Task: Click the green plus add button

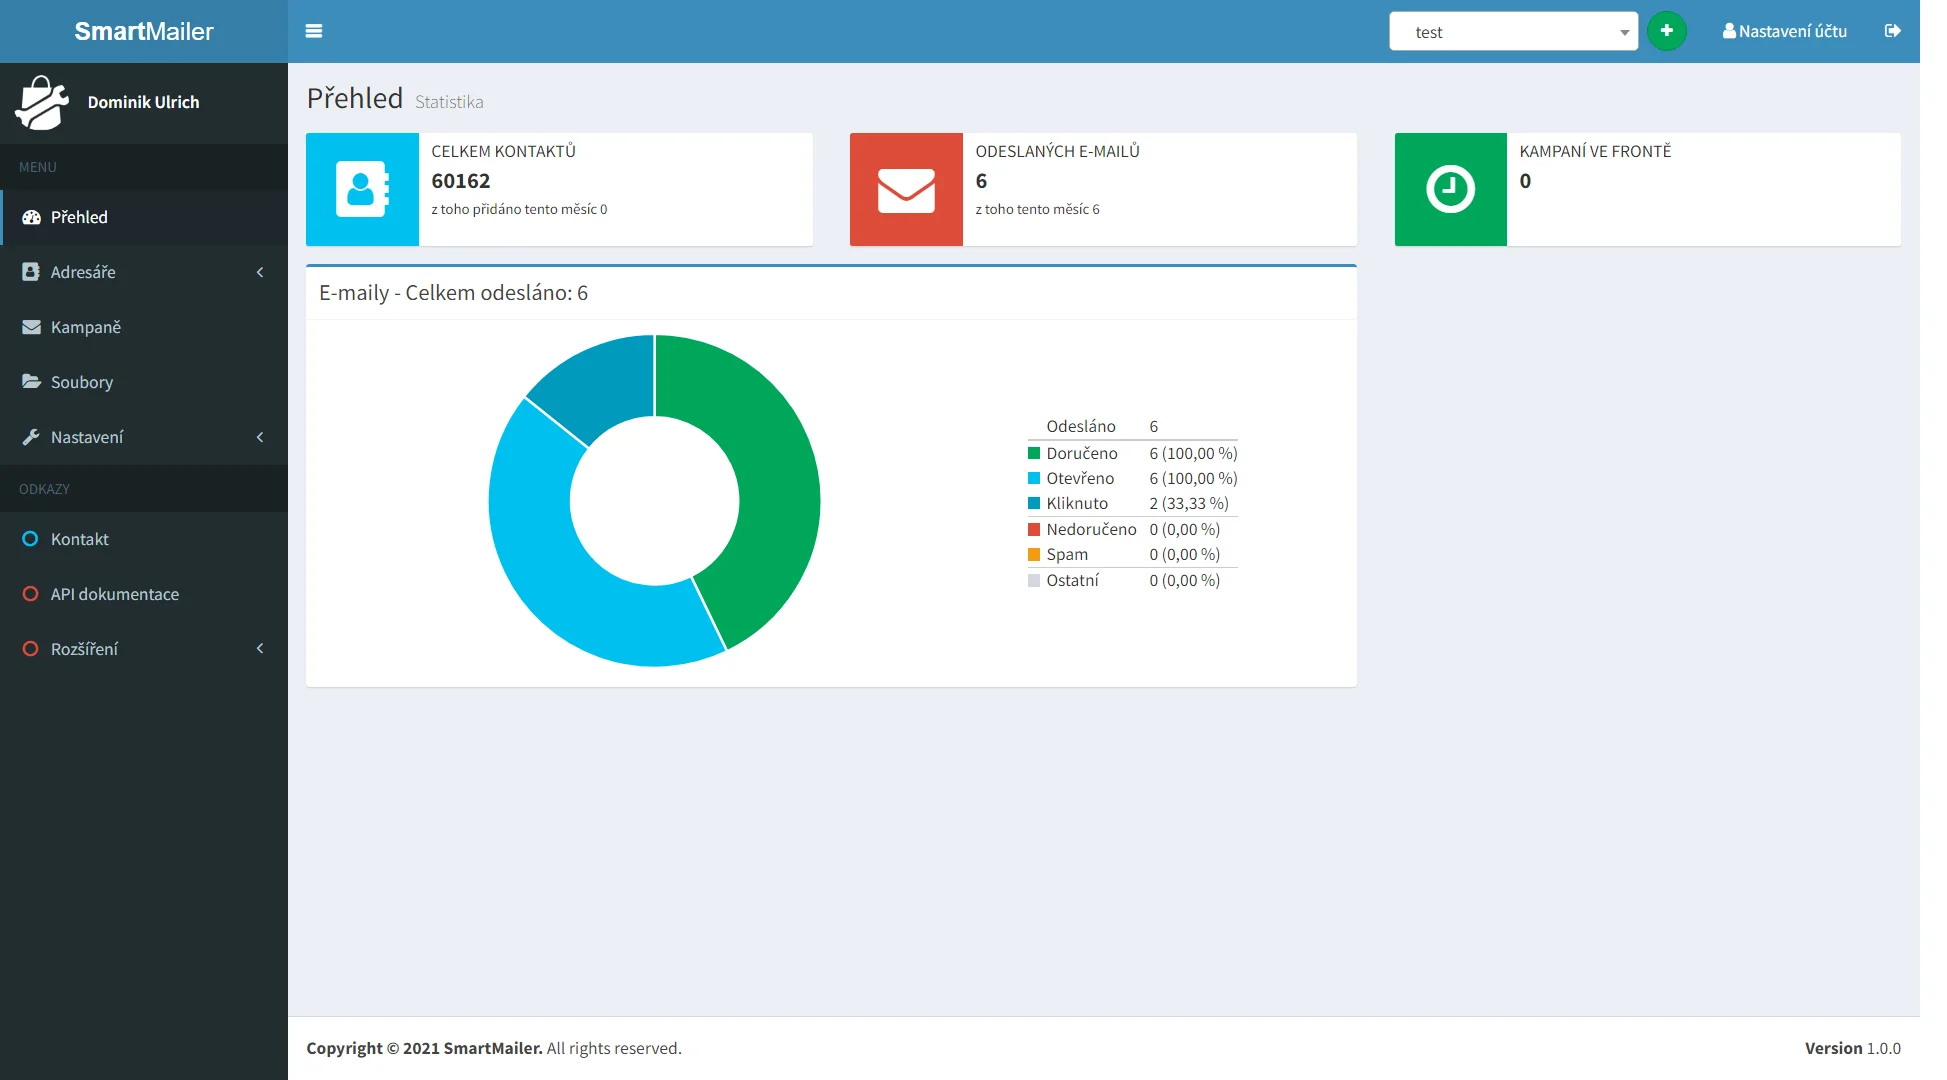Action: 1666,31
